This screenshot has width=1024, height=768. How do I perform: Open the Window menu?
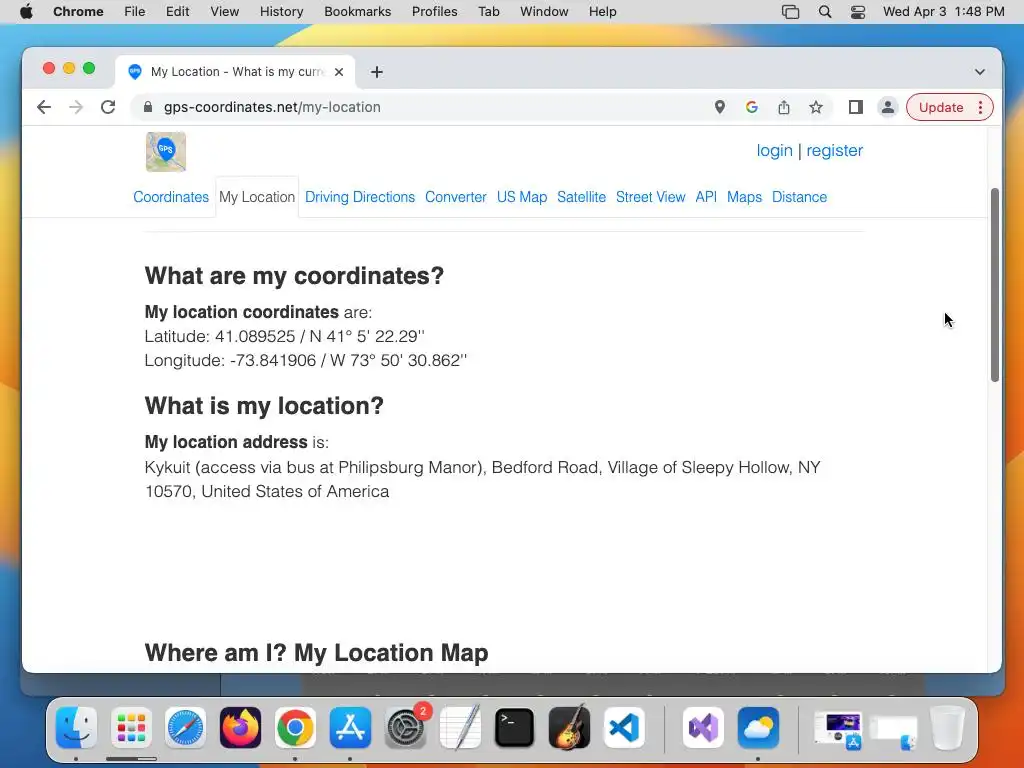pos(544,12)
